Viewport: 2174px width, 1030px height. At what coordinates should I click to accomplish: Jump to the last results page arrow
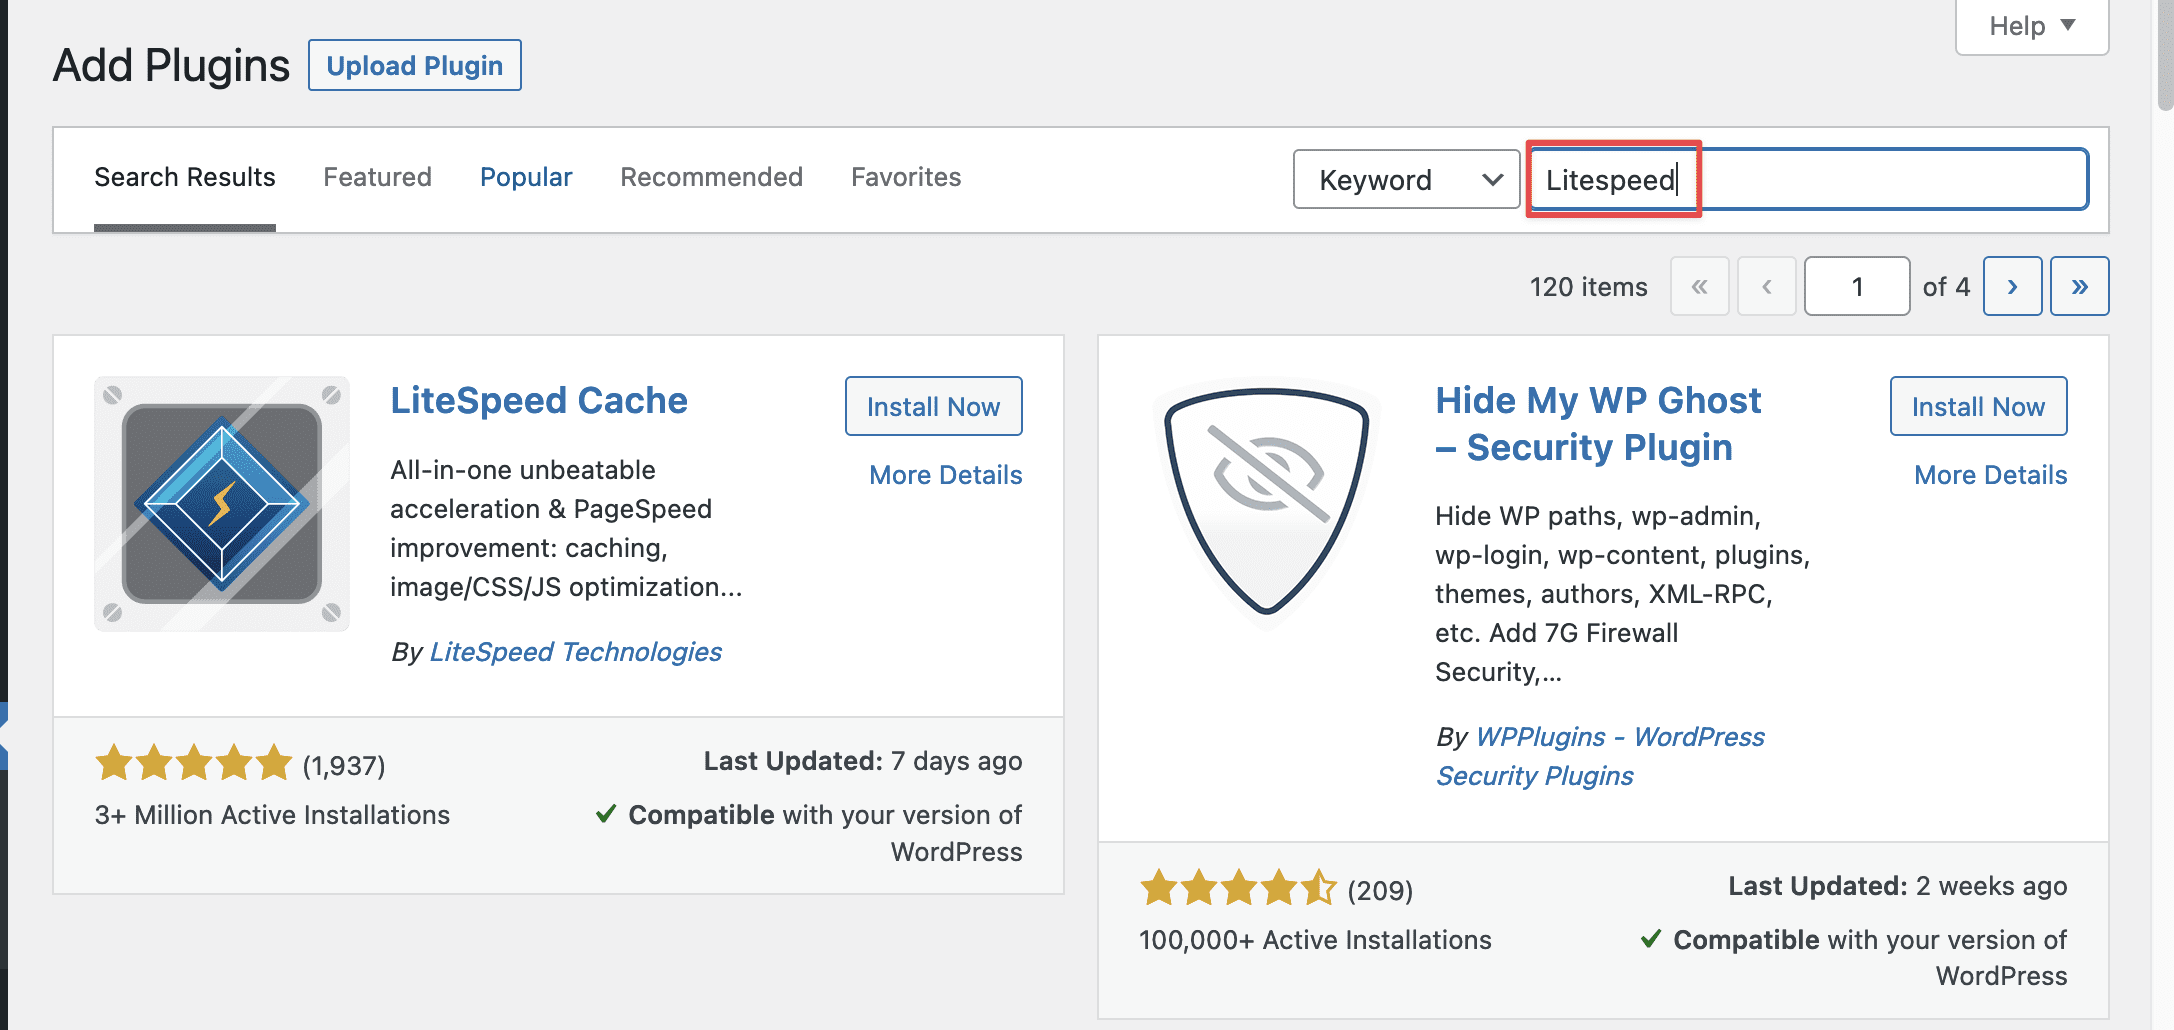(2079, 287)
